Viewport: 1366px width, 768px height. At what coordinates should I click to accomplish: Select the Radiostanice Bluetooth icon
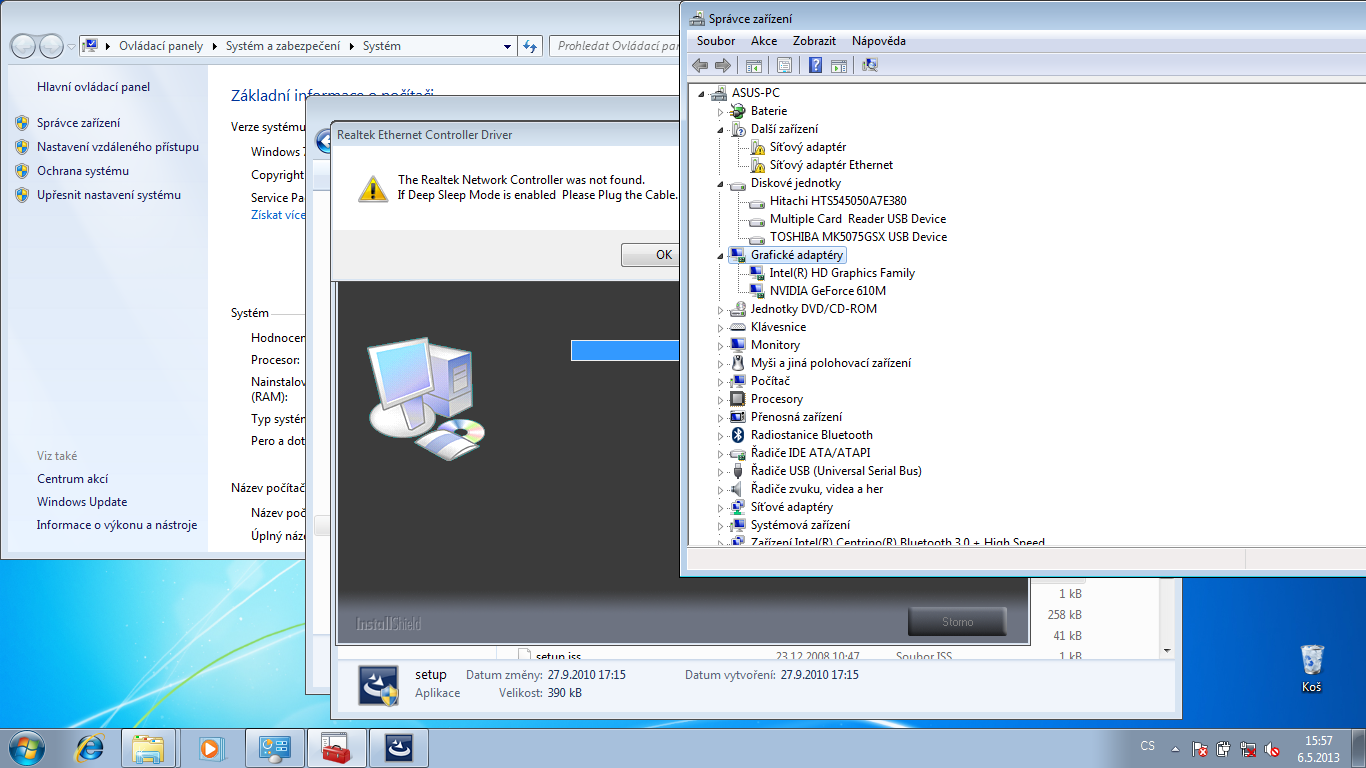point(738,435)
